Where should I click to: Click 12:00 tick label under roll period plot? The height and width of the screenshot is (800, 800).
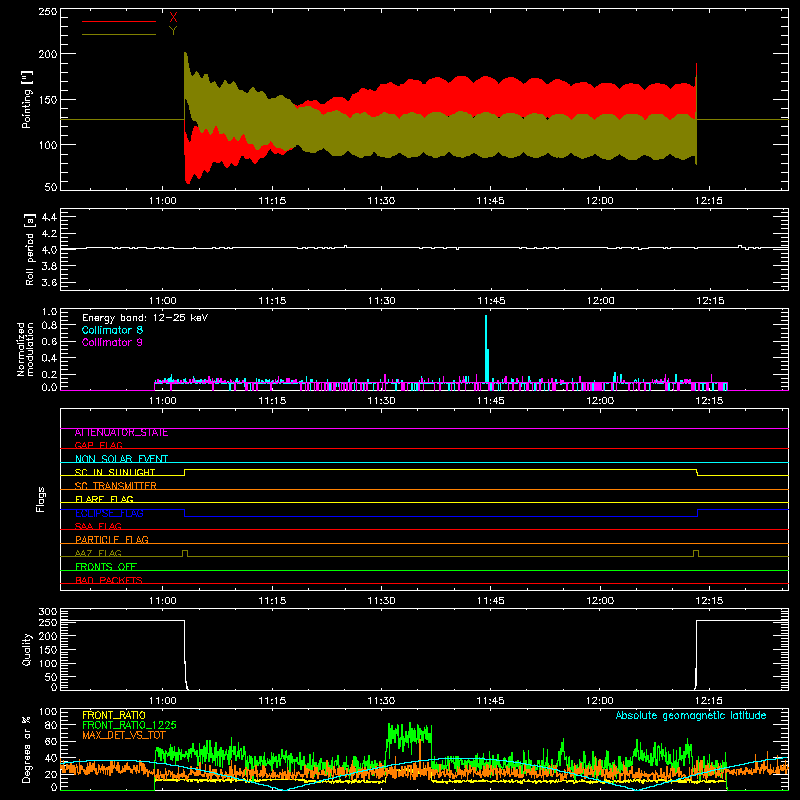tap(600, 301)
